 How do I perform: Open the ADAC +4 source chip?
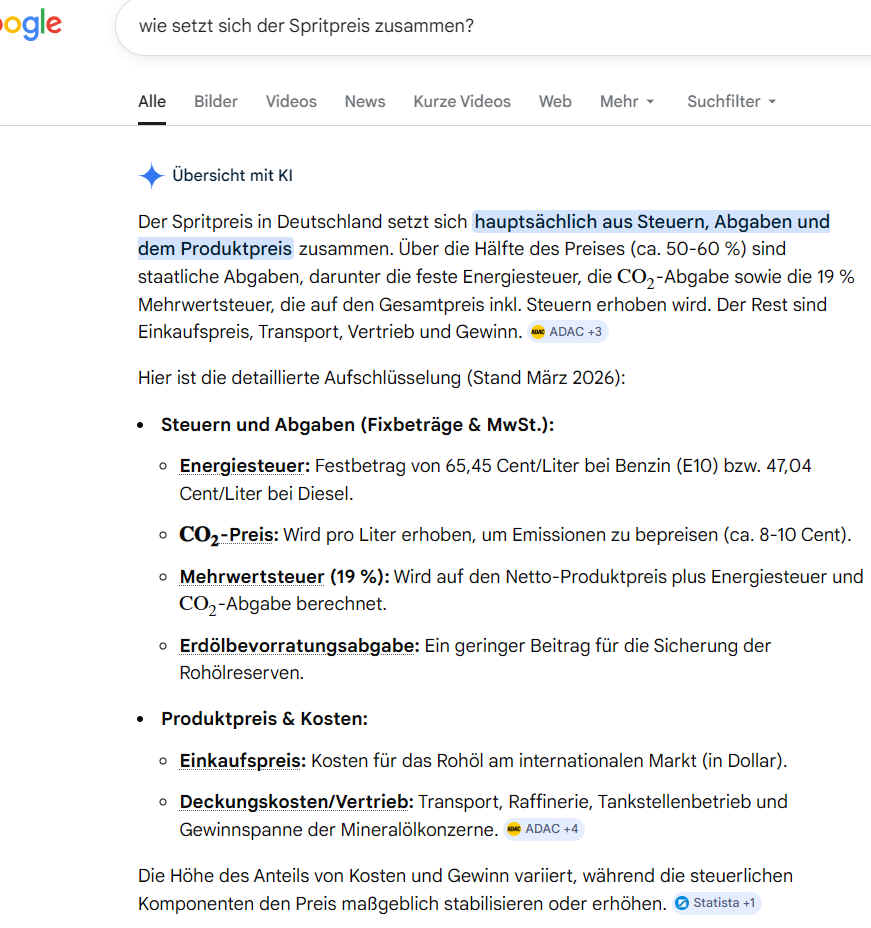click(x=543, y=829)
